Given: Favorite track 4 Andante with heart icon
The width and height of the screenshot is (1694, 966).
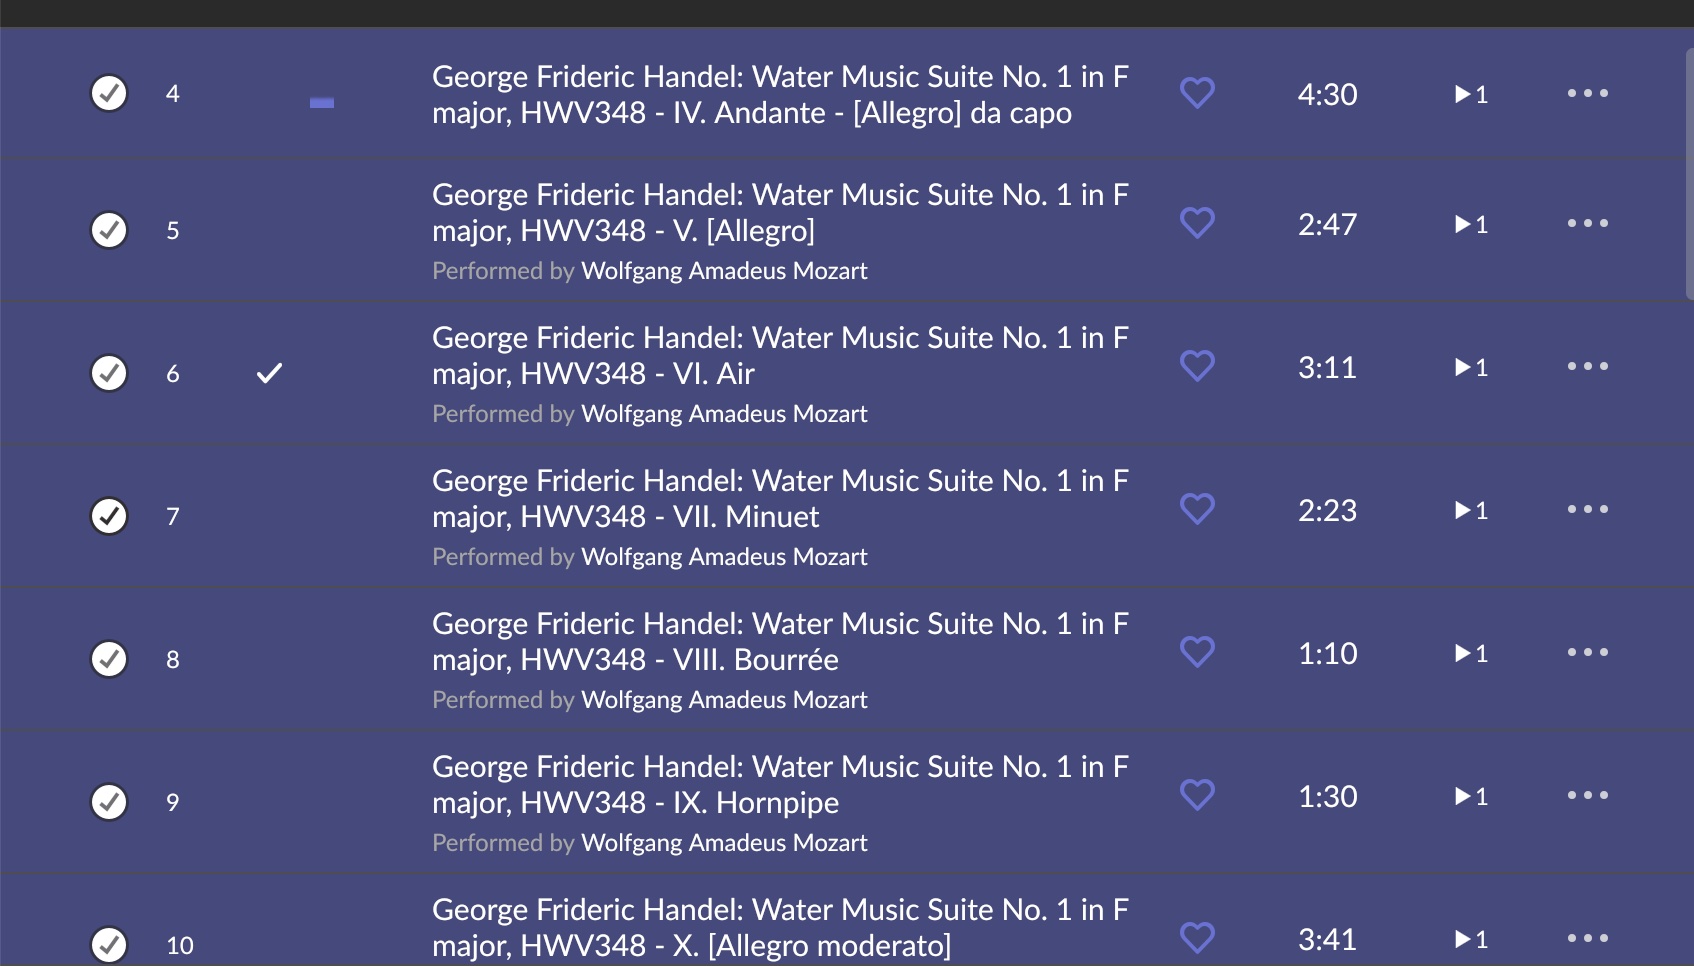Looking at the screenshot, I should tap(1197, 93).
